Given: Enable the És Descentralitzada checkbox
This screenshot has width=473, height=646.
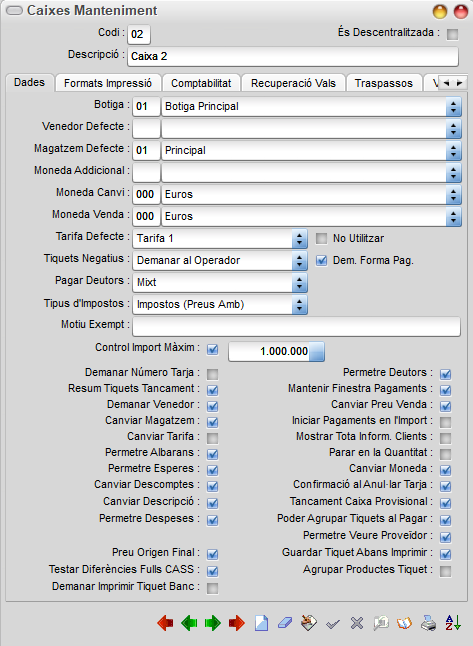Looking at the screenshot, I should (452, 34).
